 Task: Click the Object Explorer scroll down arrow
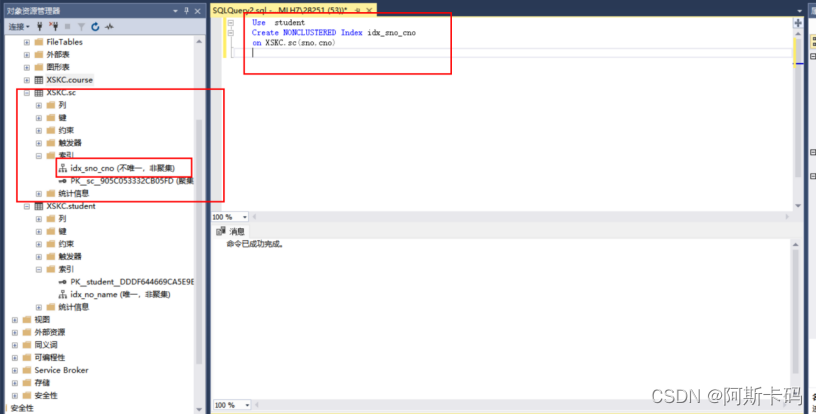coord(199,409)
